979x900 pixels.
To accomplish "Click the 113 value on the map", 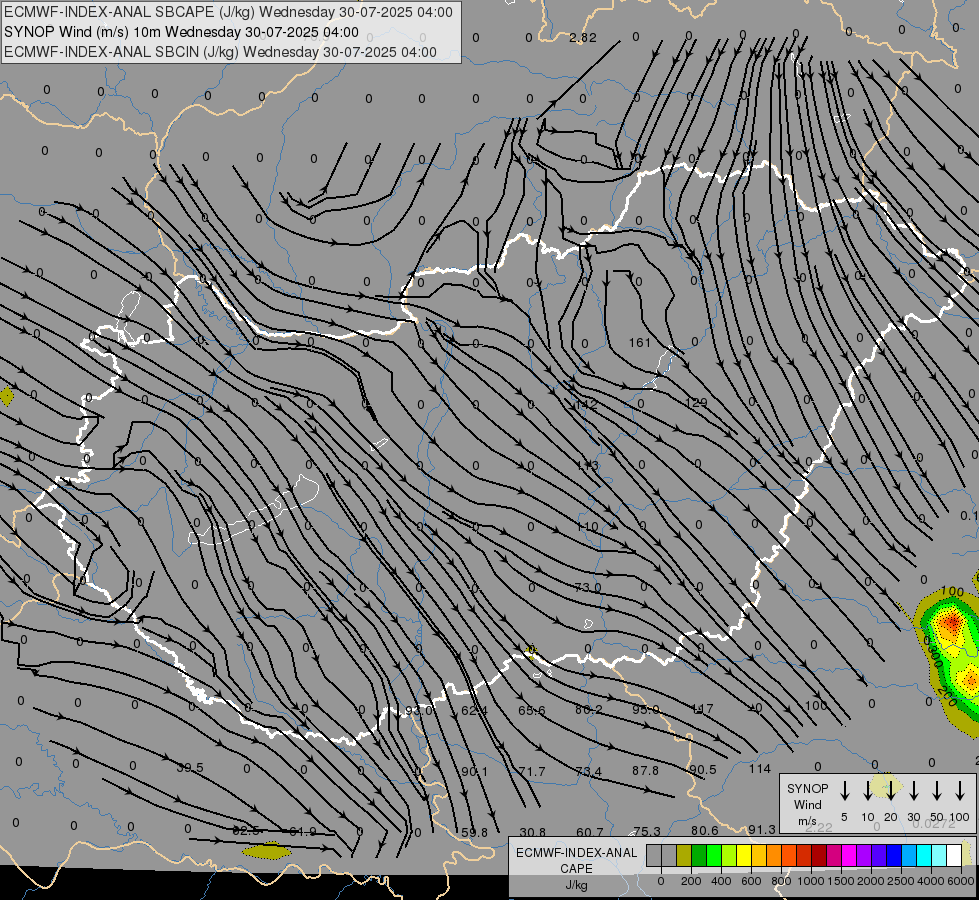I will [587, 465].
